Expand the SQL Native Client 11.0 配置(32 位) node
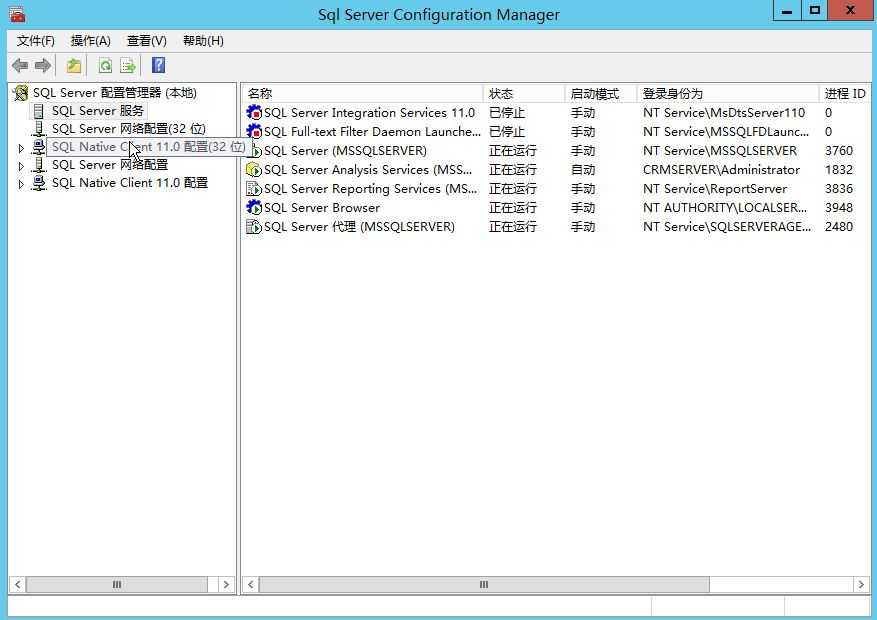 coord(21,148)
